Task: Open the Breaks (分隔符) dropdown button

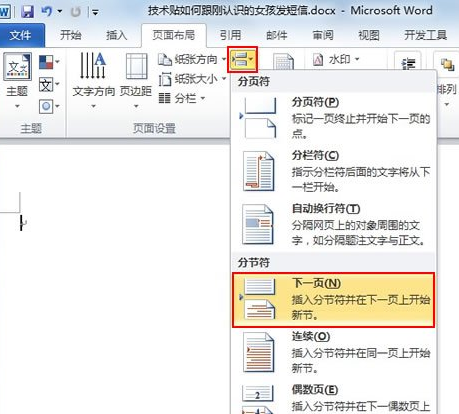Action: (242, 60)
